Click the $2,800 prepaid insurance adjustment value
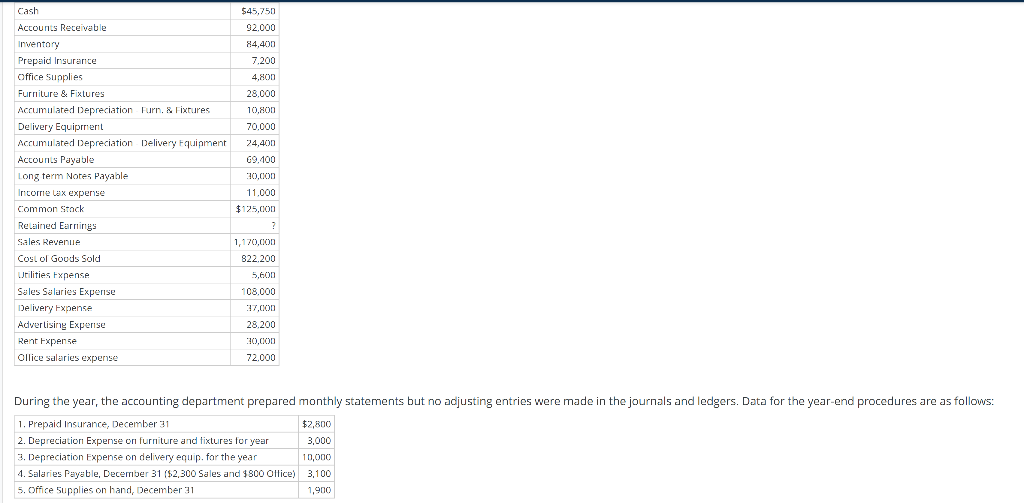The width and height of the screenshot is (1024, 503). coord(319,424)
